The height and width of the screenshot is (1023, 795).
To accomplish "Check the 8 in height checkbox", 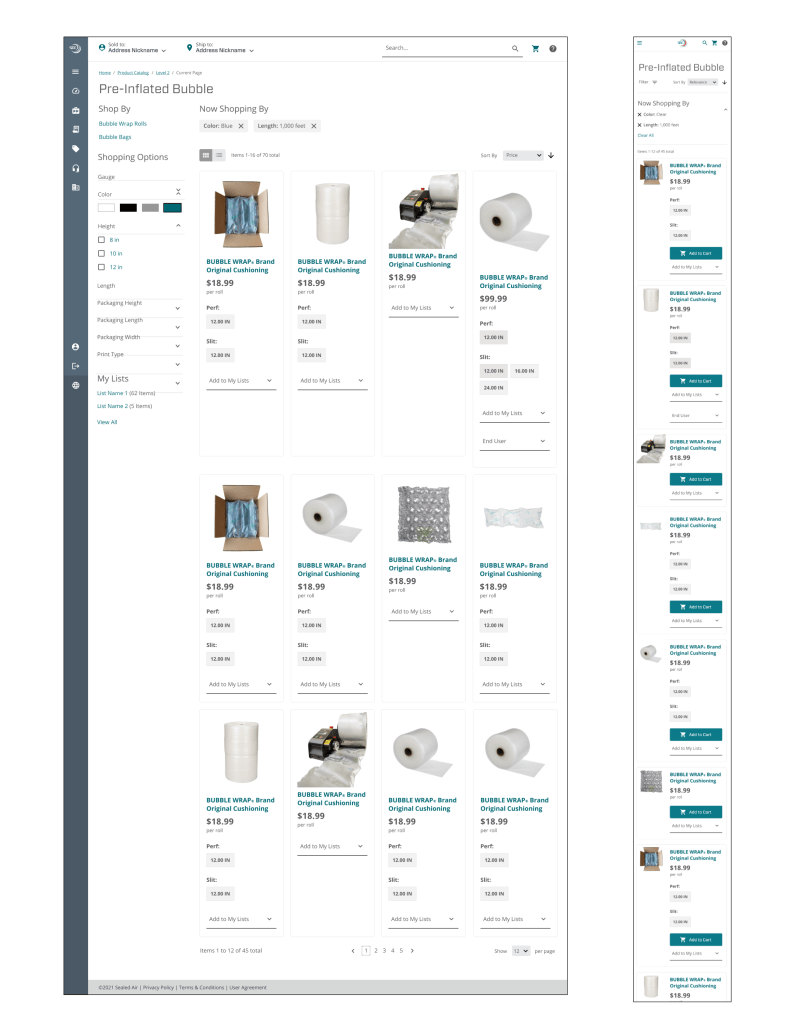I will pyautogui.click(x=101, y=240).
